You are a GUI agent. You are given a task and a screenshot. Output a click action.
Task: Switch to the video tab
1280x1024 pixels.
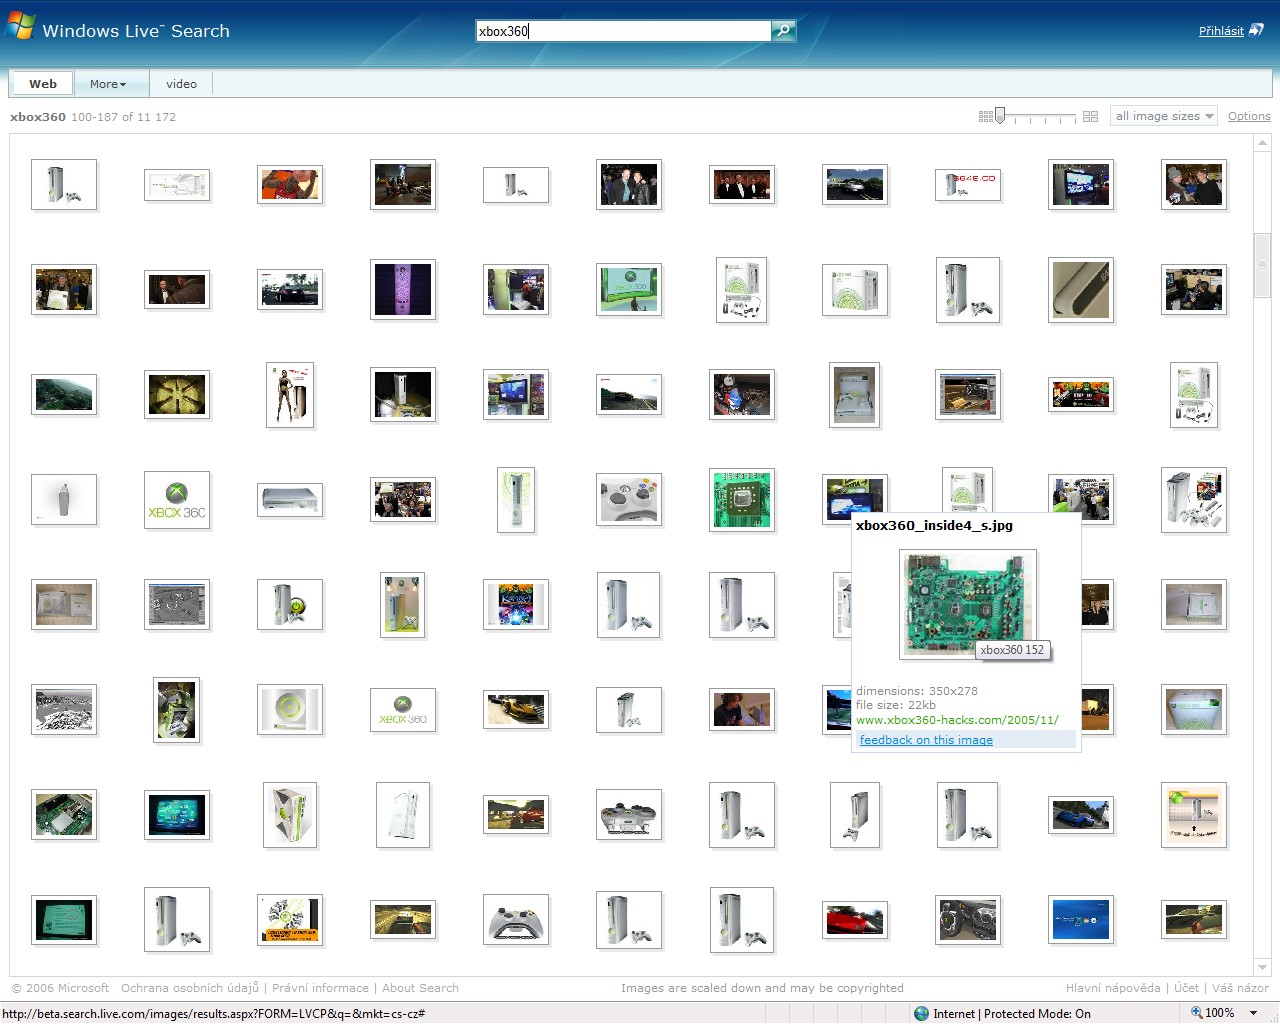click(x=181, y=84)
